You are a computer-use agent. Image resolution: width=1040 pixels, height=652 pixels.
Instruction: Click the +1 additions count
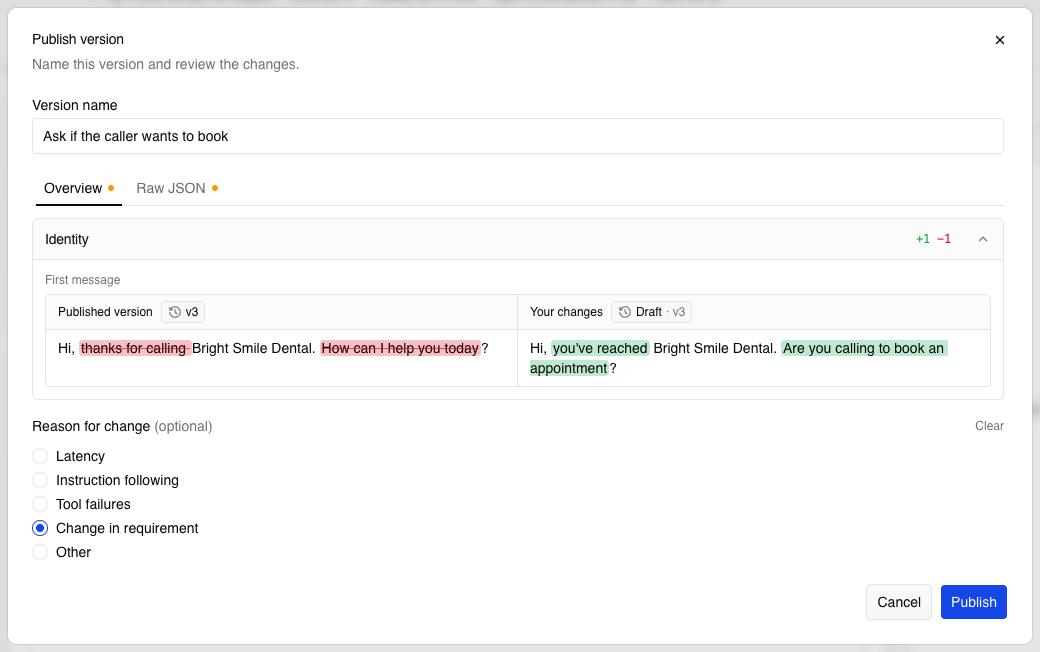coord(923,239)
